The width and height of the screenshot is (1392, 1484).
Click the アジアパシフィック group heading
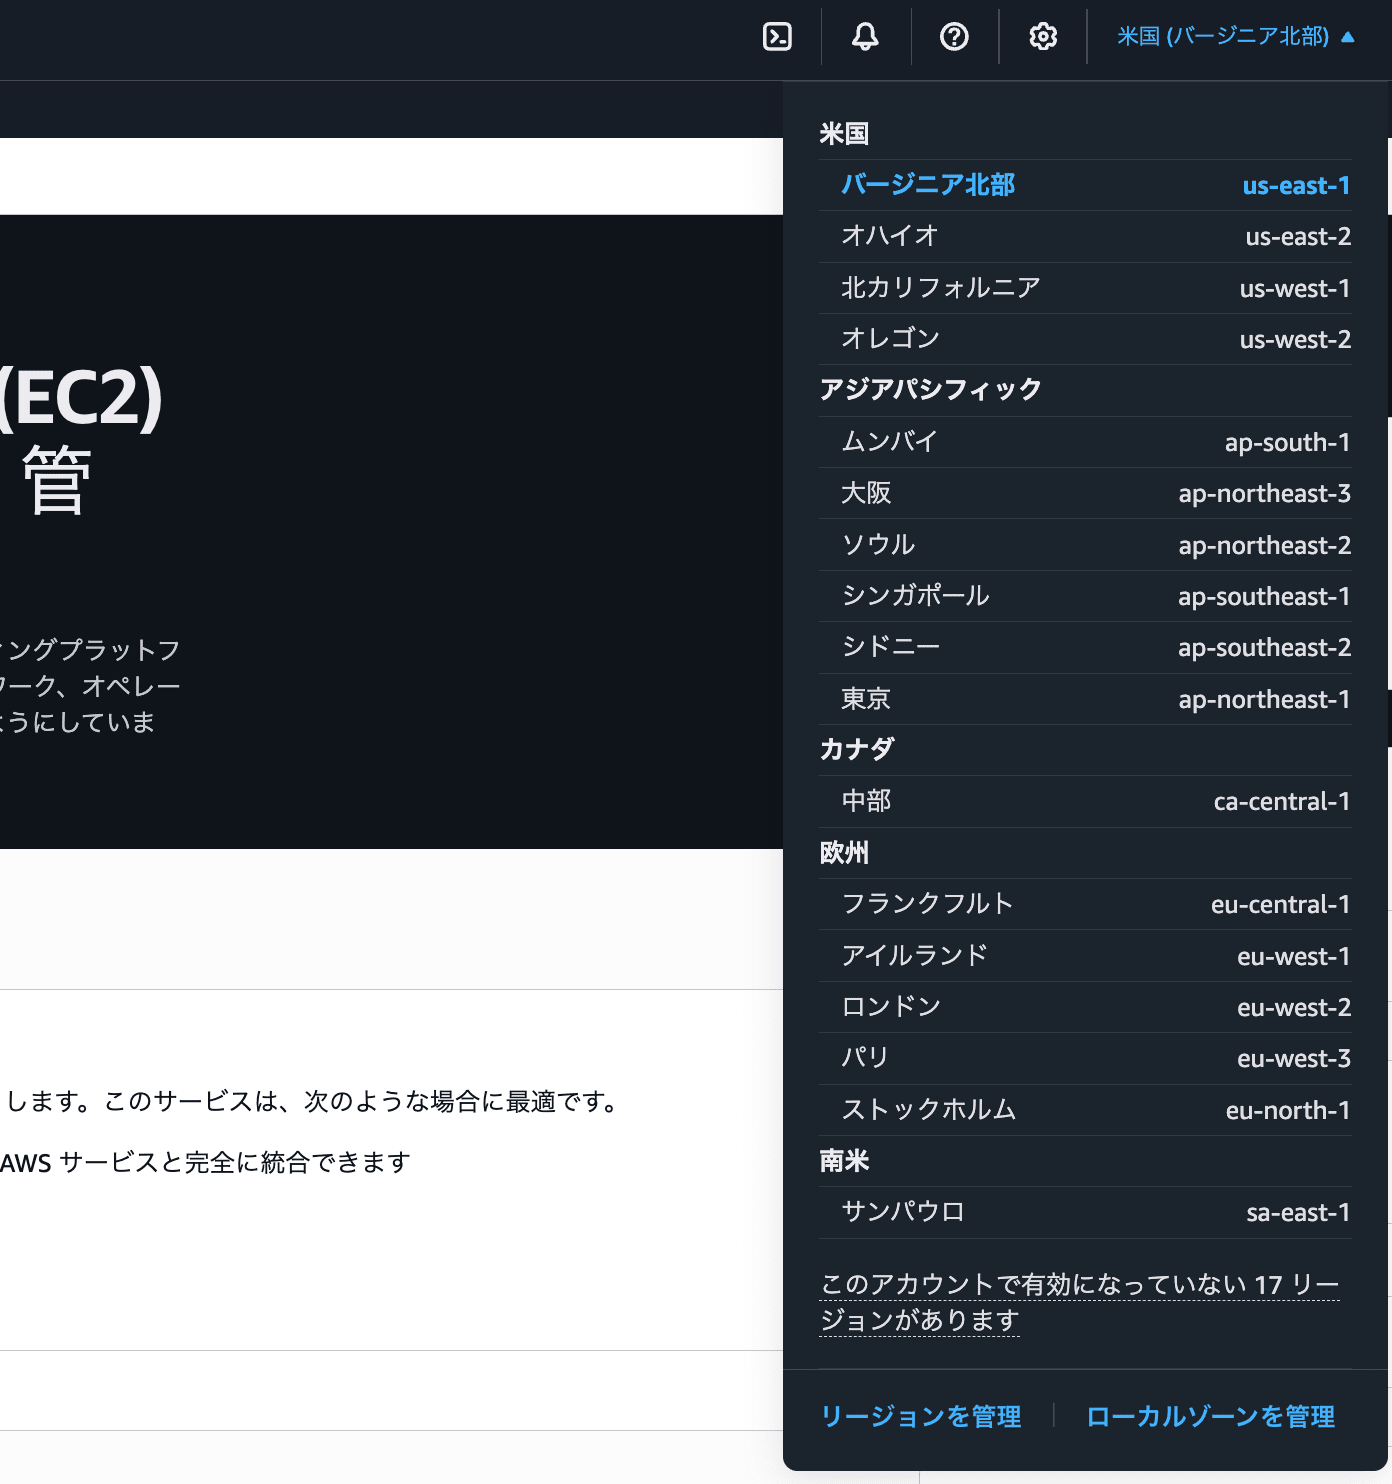(930, 389)
